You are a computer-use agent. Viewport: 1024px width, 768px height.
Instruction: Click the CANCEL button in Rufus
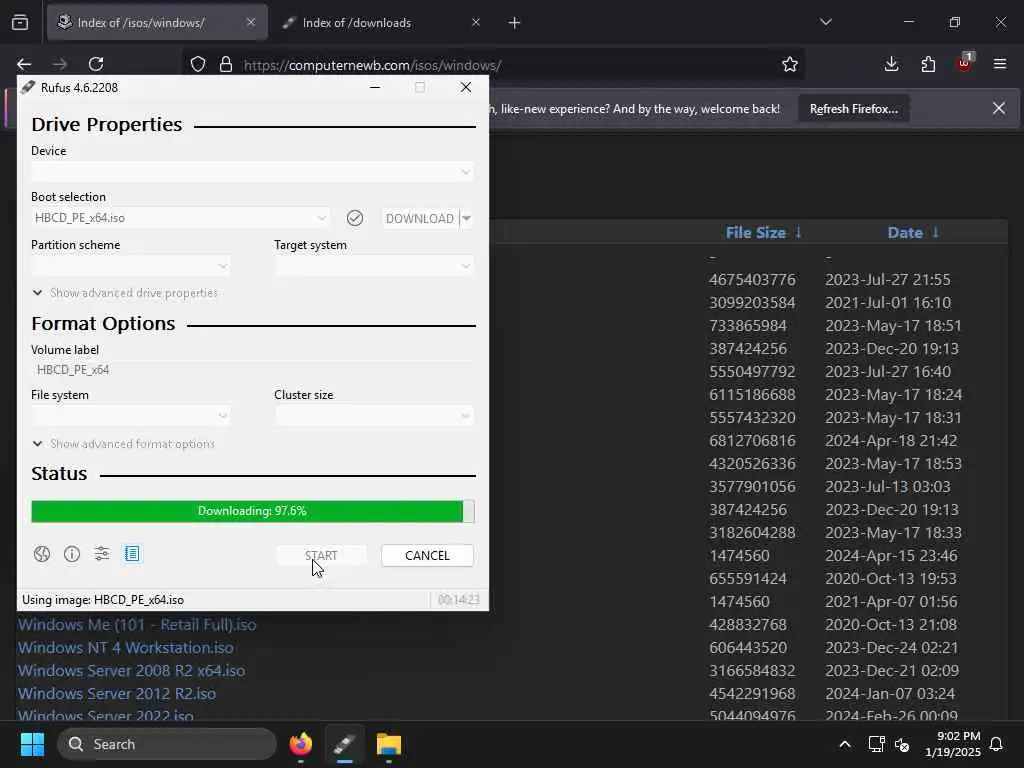427,555
